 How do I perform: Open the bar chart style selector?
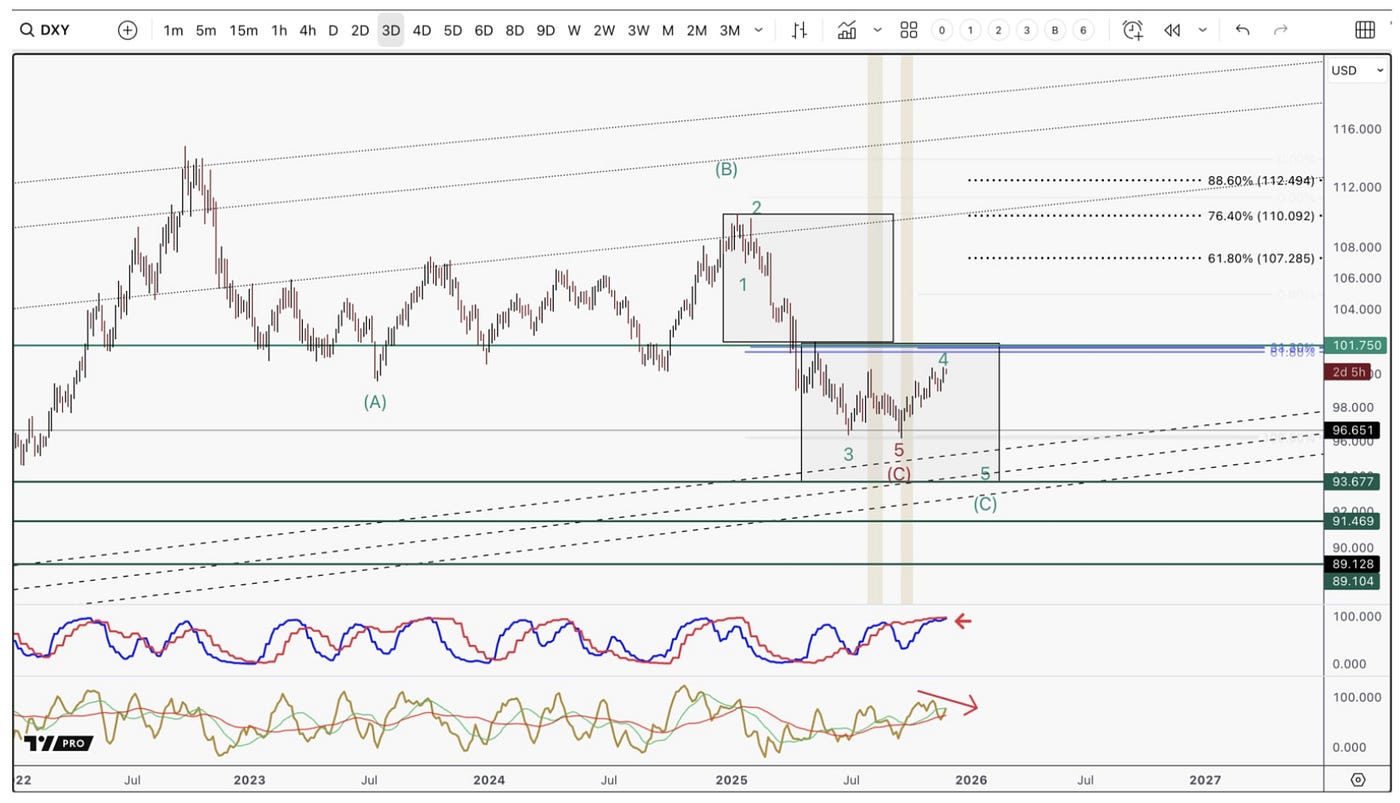[x=799, y=30]
